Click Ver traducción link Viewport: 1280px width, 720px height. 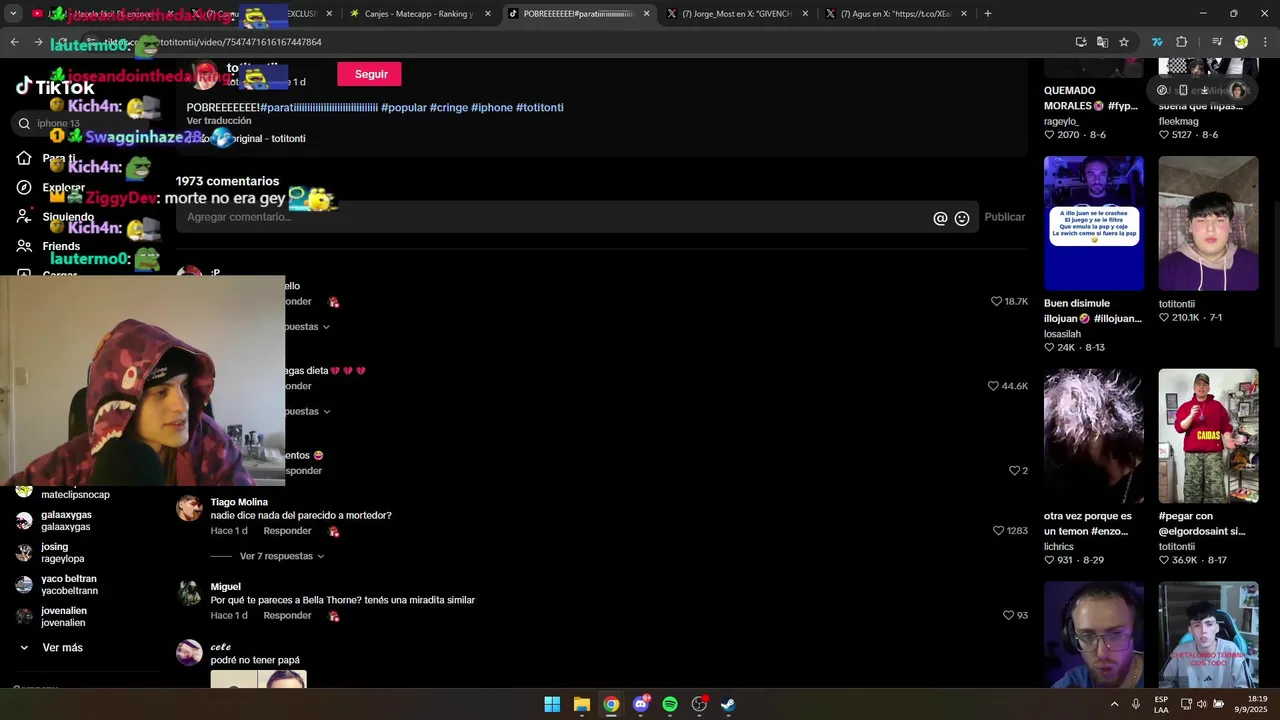coord(219,121)
